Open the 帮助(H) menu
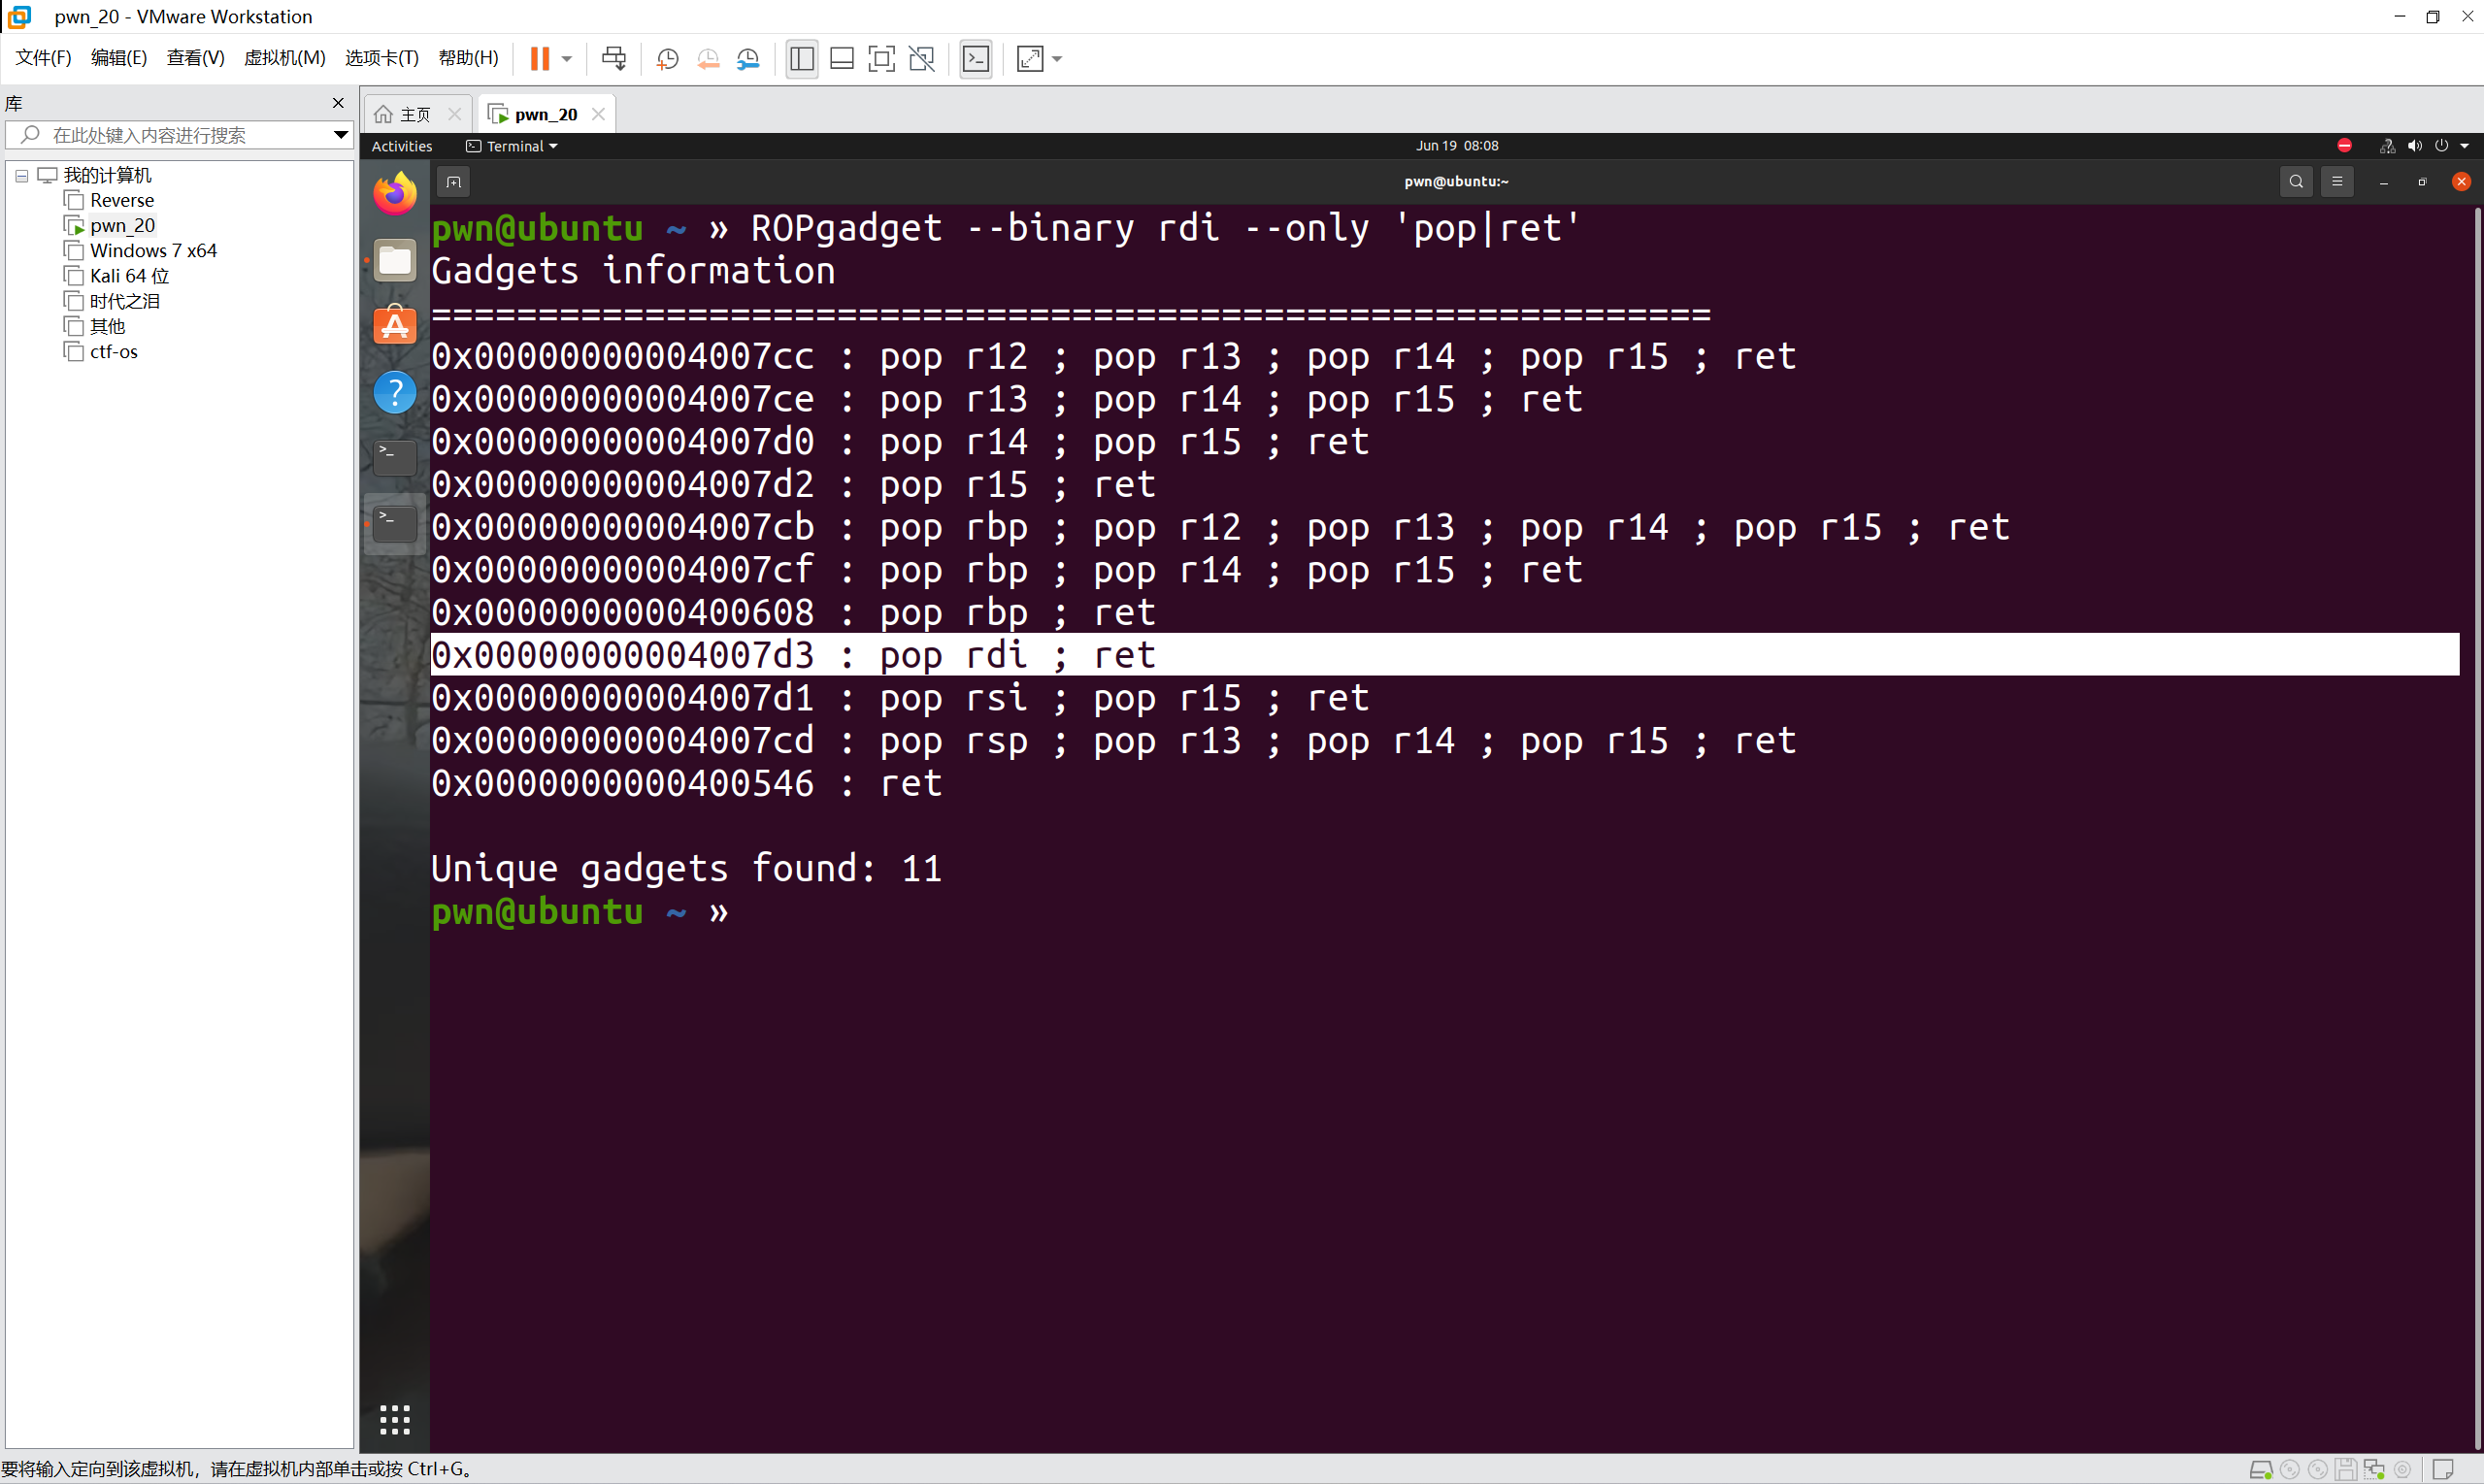This screenshot has height=1484, width=2484. point(468,58)
